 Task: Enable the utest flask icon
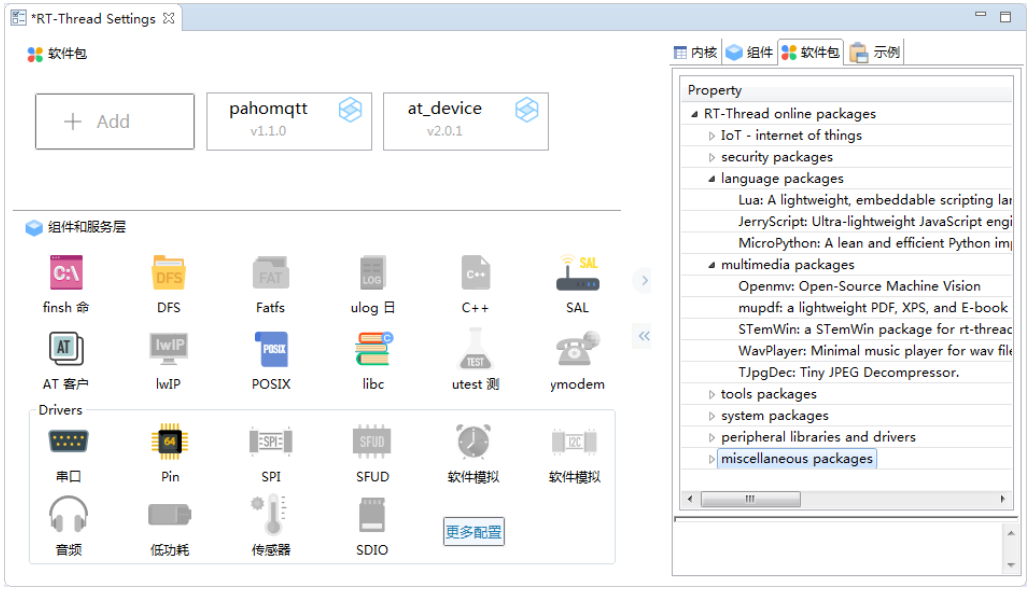(x=475, y=349)
